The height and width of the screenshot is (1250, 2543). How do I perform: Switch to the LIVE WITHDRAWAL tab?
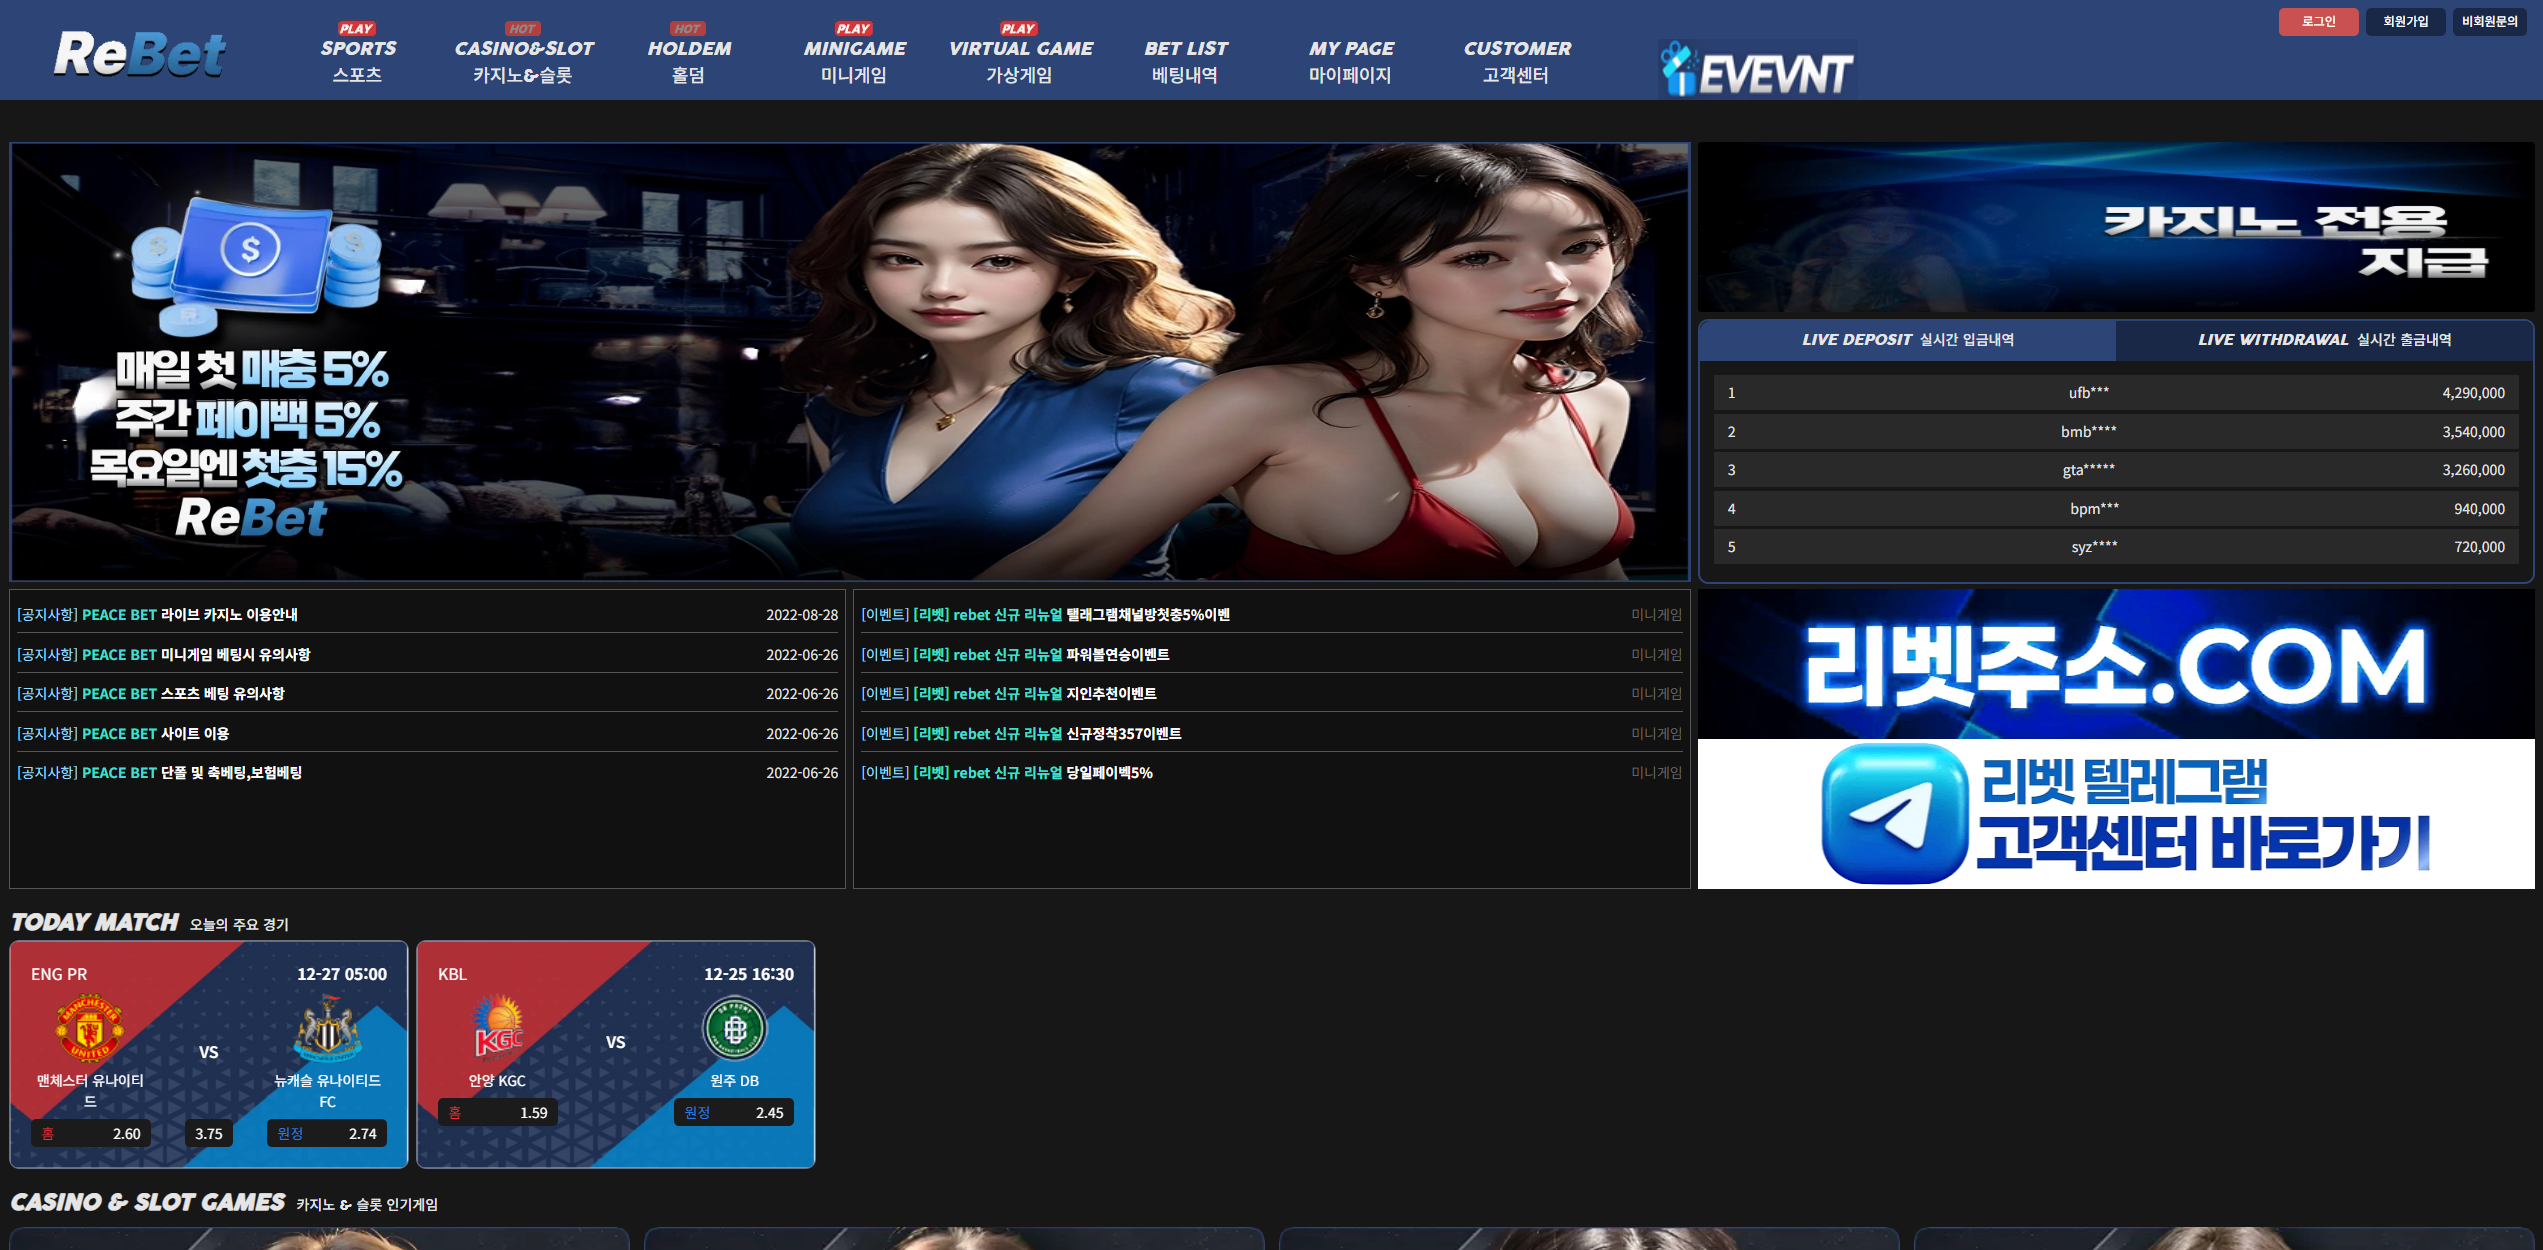[x=2323, y=340]
